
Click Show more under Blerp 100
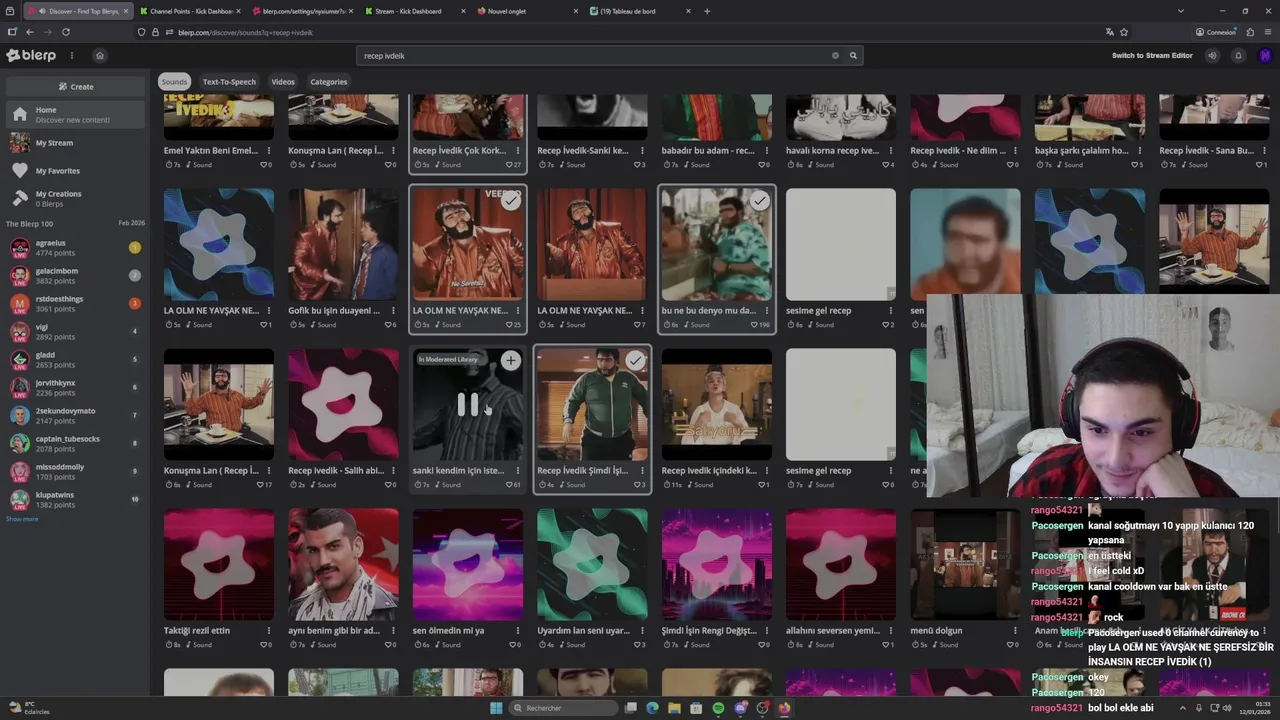point(22,519)
